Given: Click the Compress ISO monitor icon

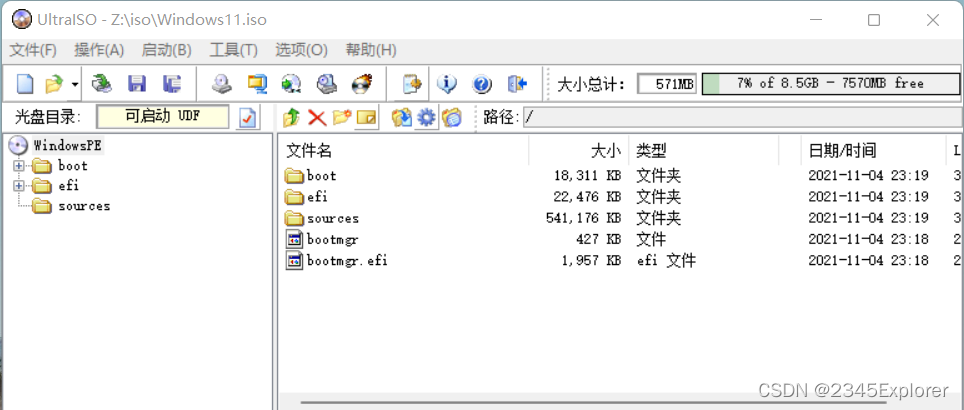Looking at the screenshot, I should point(256,84).
